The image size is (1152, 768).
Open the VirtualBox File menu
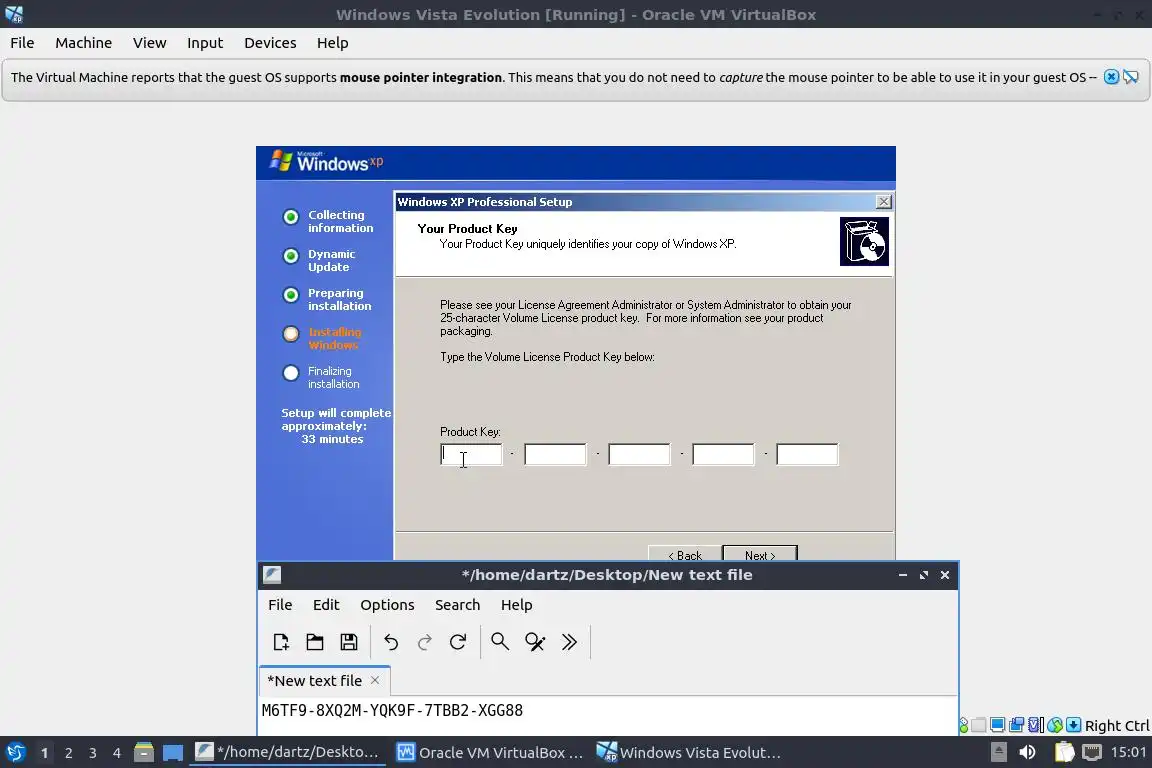tap(22, 43)
